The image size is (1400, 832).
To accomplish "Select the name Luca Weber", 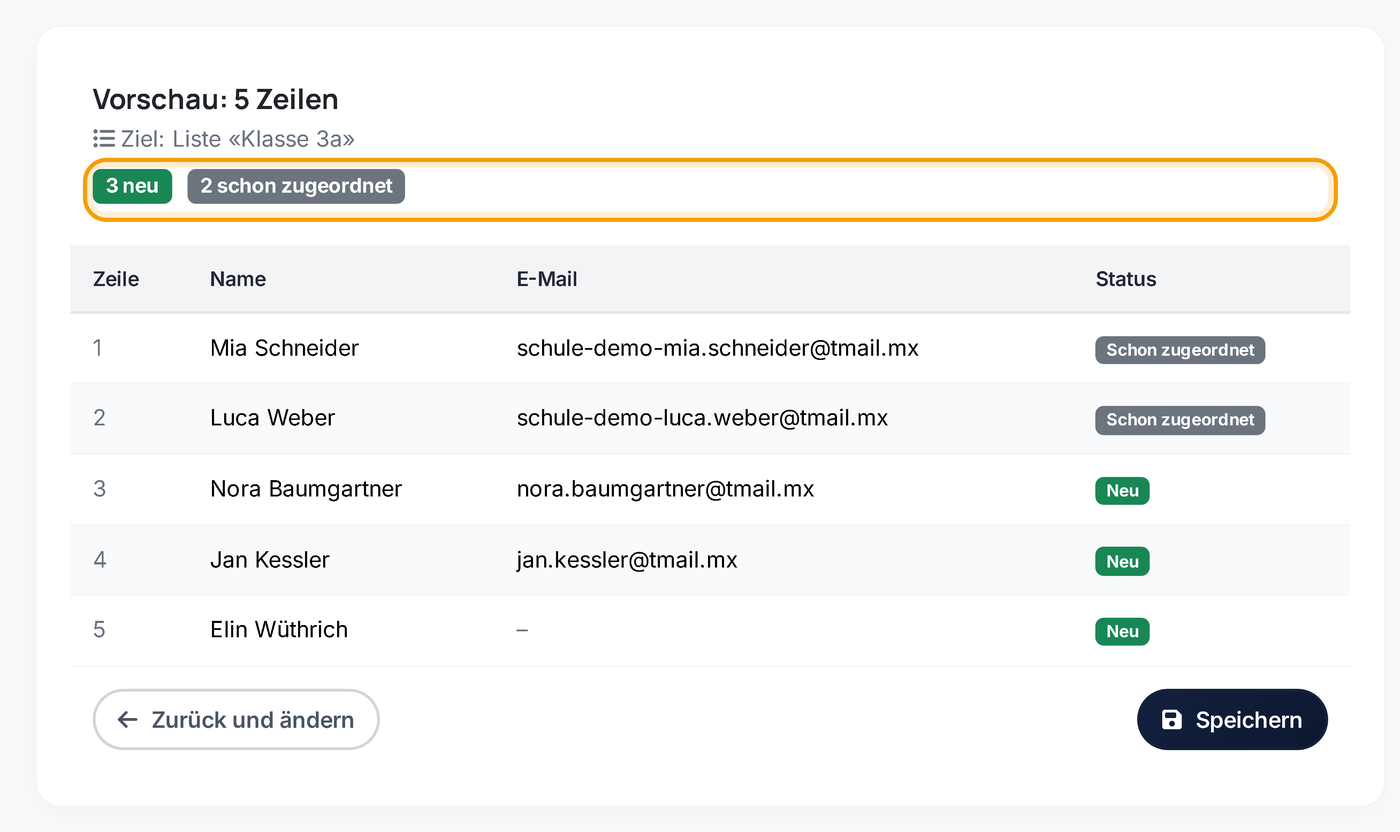I will (272, 418).
